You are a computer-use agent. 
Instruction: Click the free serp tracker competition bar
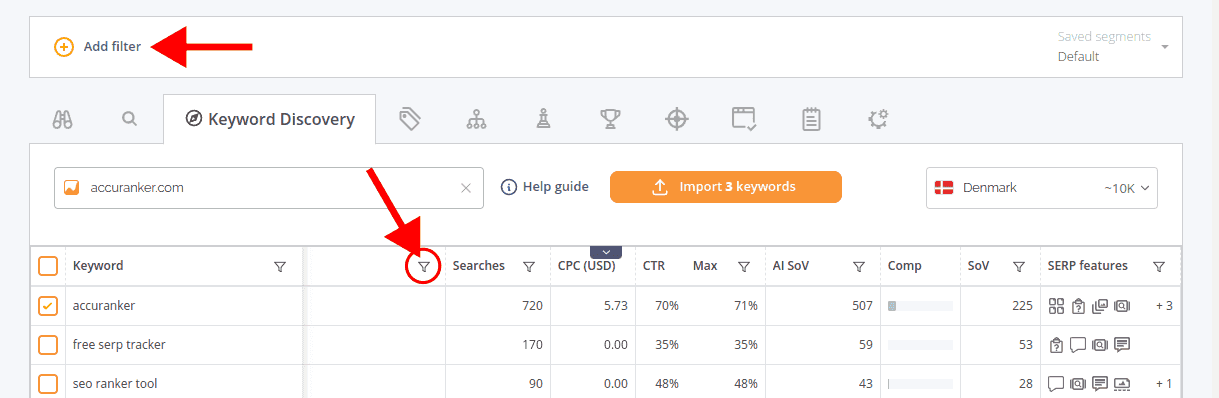(920, 345)
